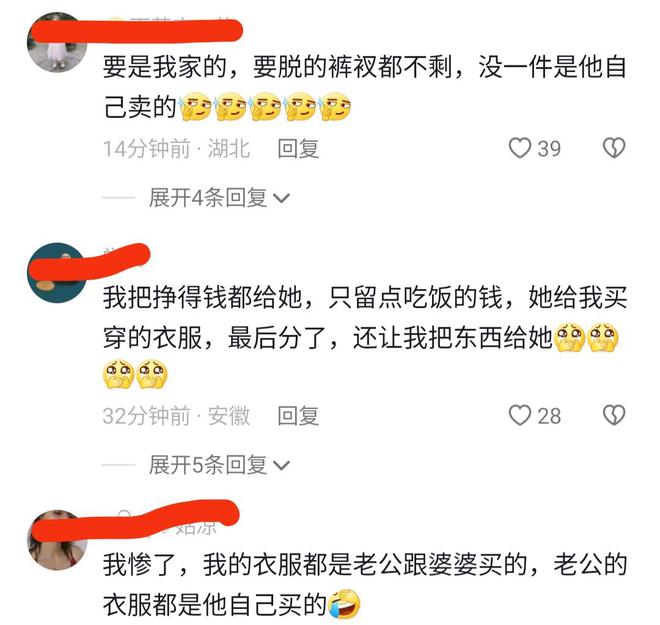Open the third commenter's avatar
The height and width of the screenshot is (625, 660).
click(x=57, y=540)
